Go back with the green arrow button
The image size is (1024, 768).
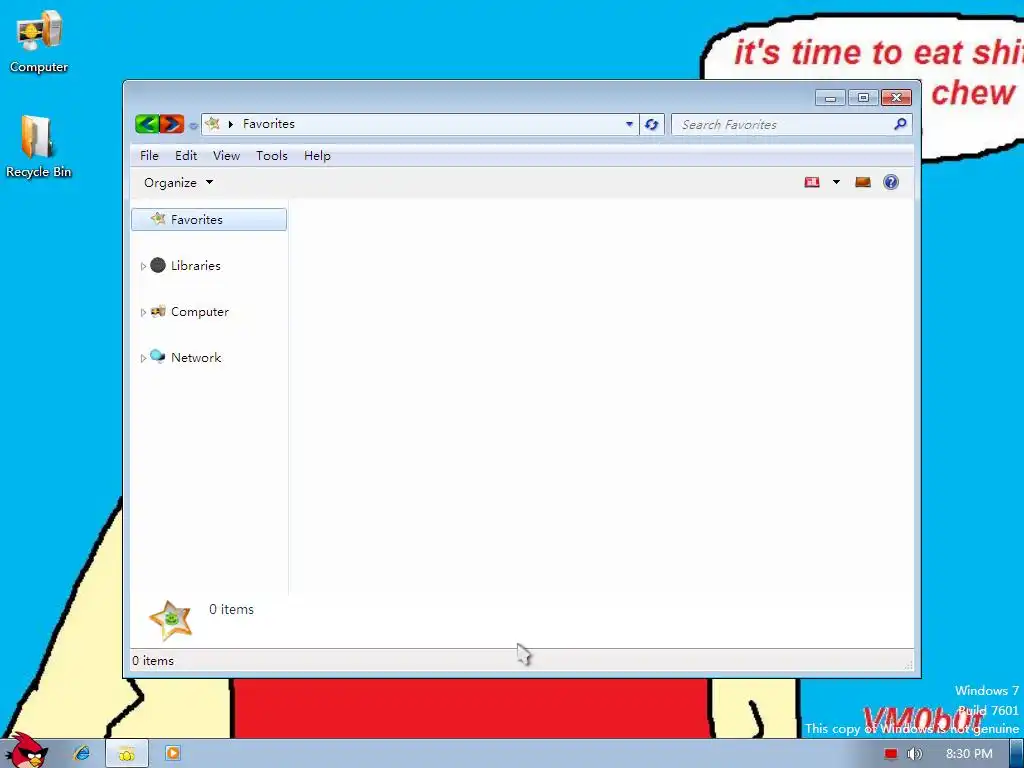pos(148,123)
